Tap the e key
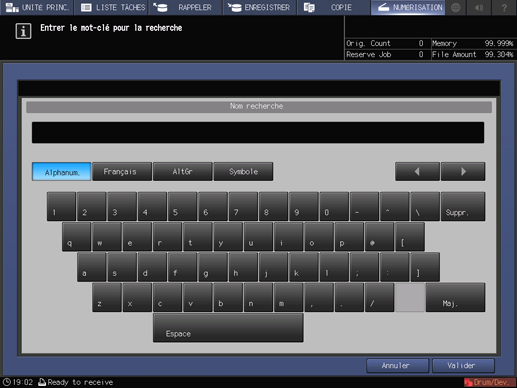 [137, 237]
